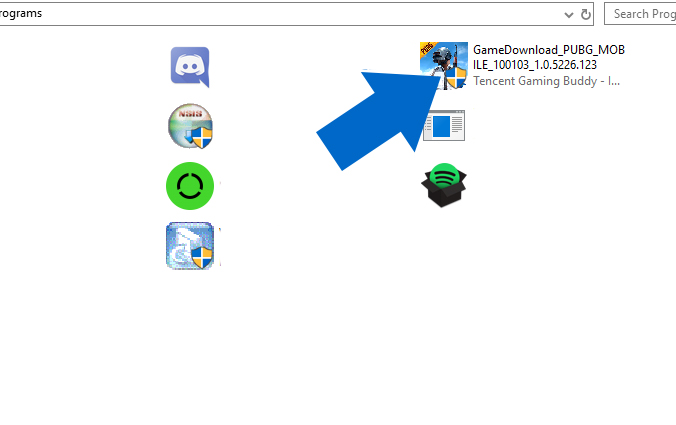This screenshot has width=676, height=425.
Task: Select the music note program icon with shield
Action: [190, 246]
